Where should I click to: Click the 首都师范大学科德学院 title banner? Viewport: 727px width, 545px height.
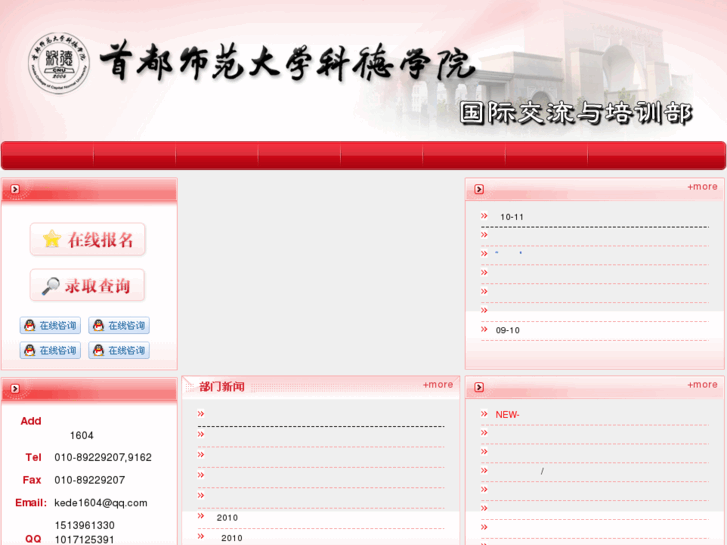coord(287,63)
